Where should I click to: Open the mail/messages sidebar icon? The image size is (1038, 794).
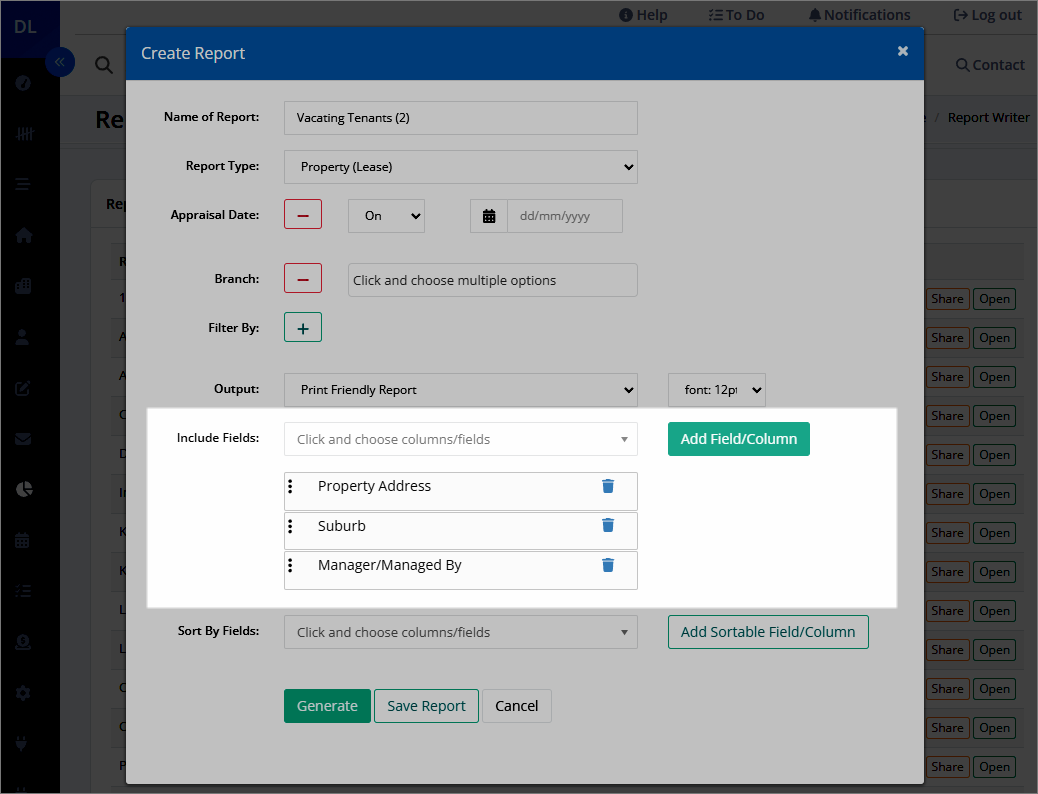point(22,438)
